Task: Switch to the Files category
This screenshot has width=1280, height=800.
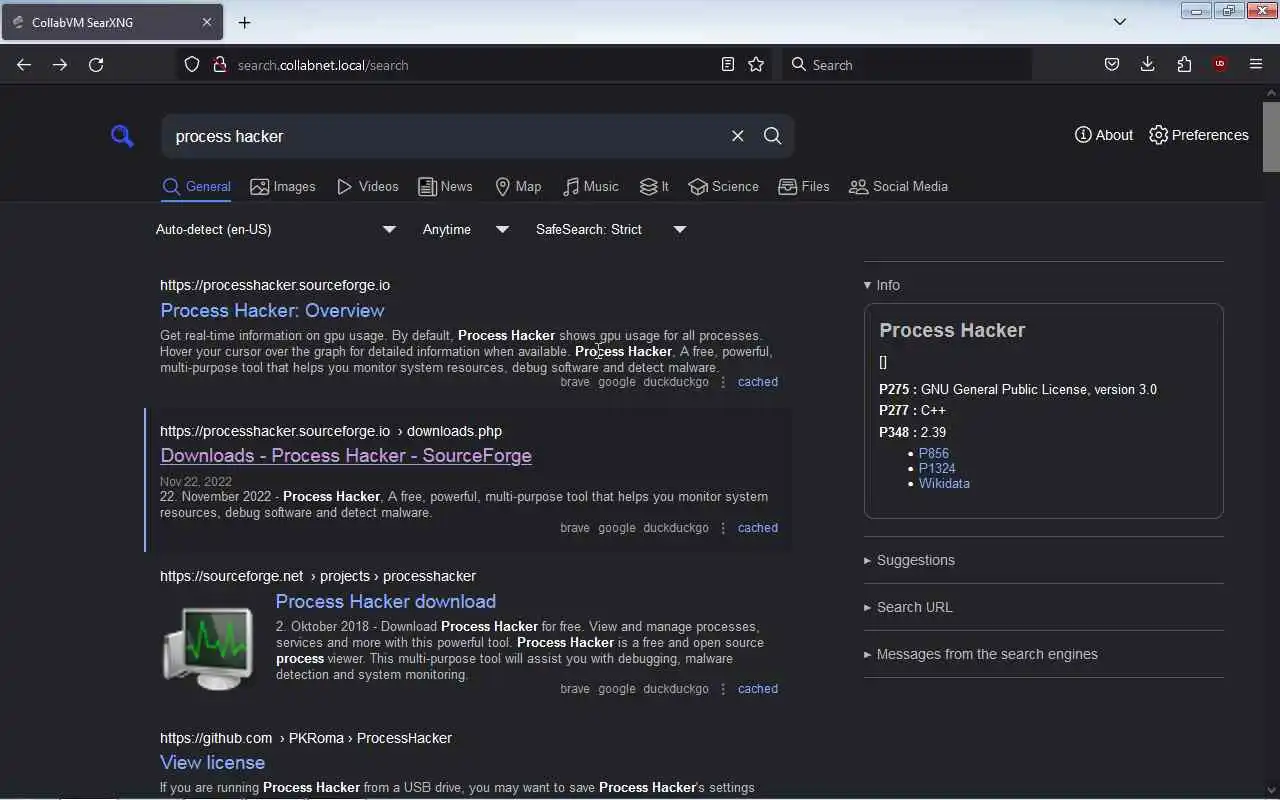Action: coord(804,187)
